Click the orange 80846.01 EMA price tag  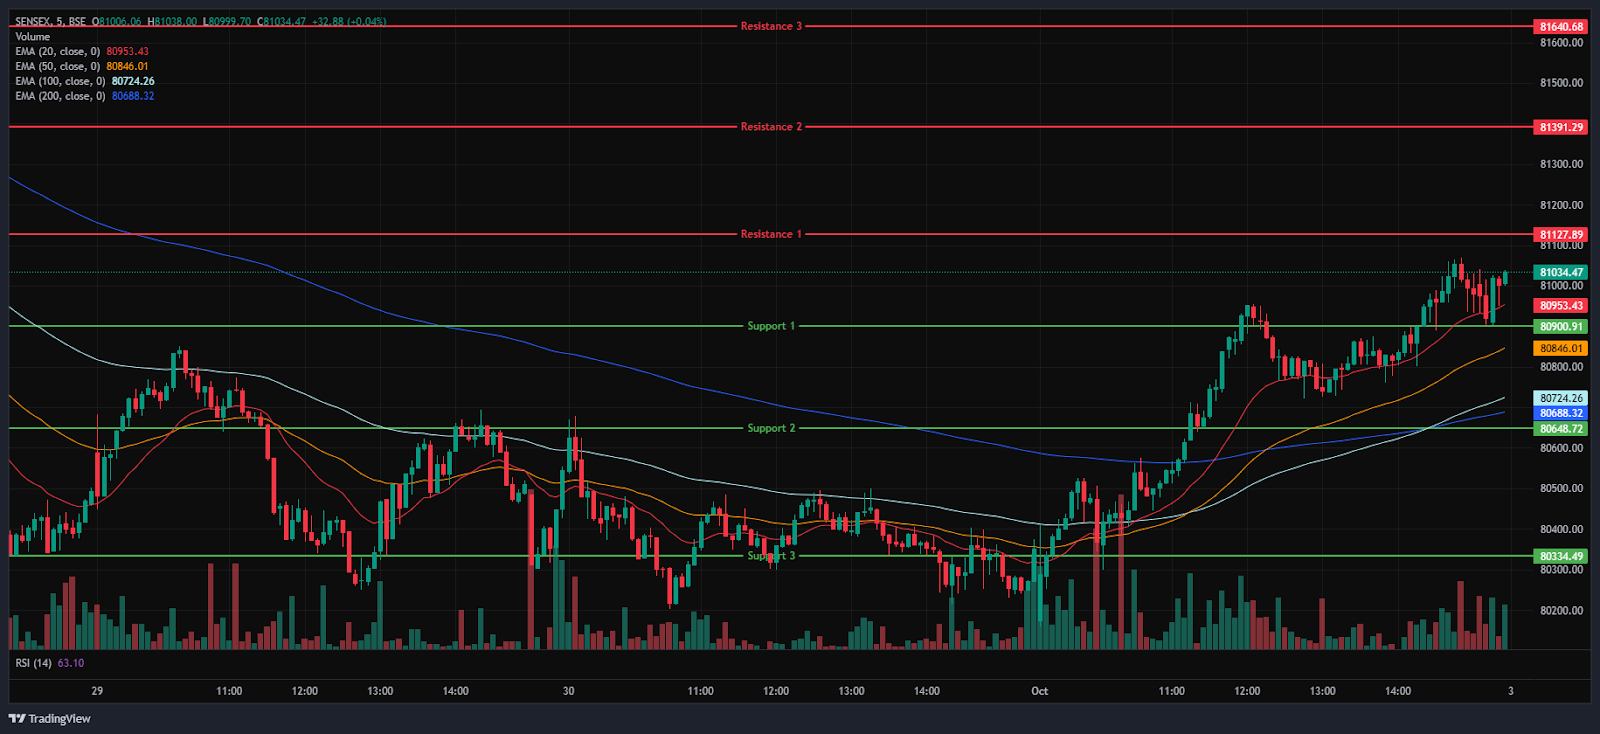[x=1561, y=348]
